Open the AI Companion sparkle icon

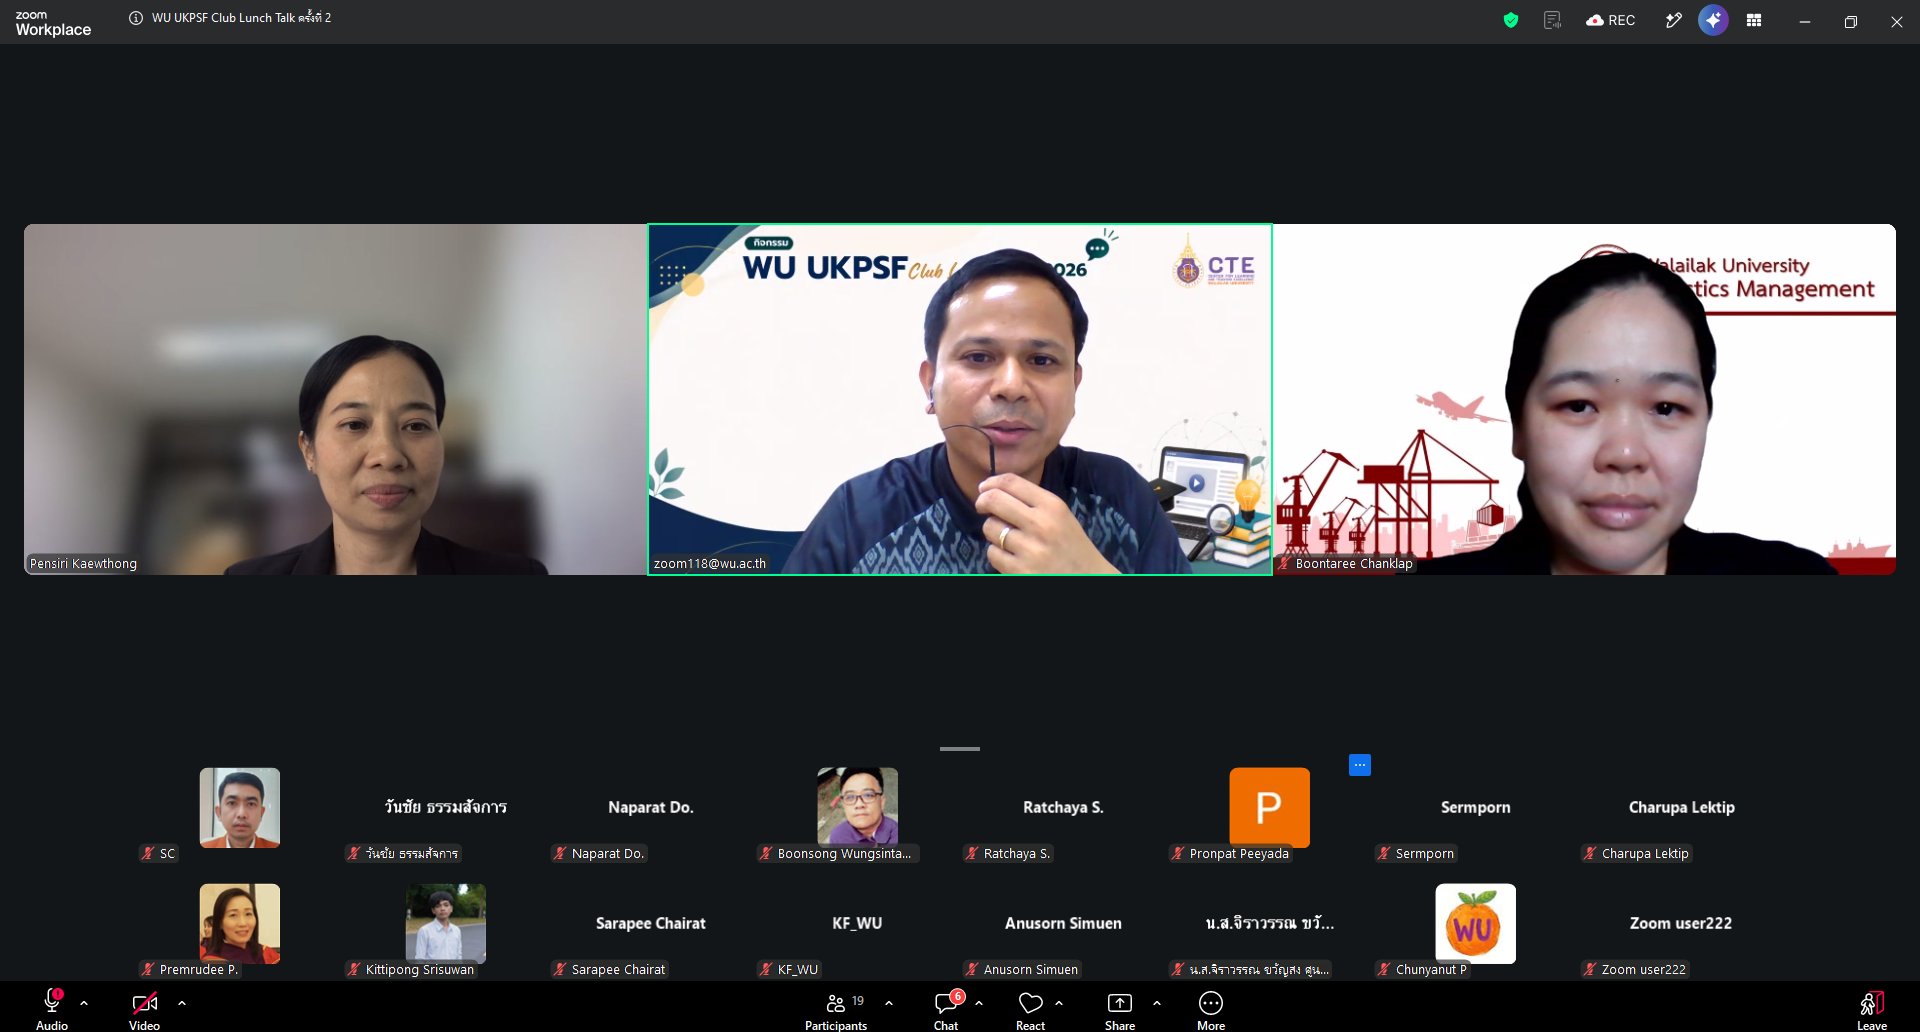1713,20
